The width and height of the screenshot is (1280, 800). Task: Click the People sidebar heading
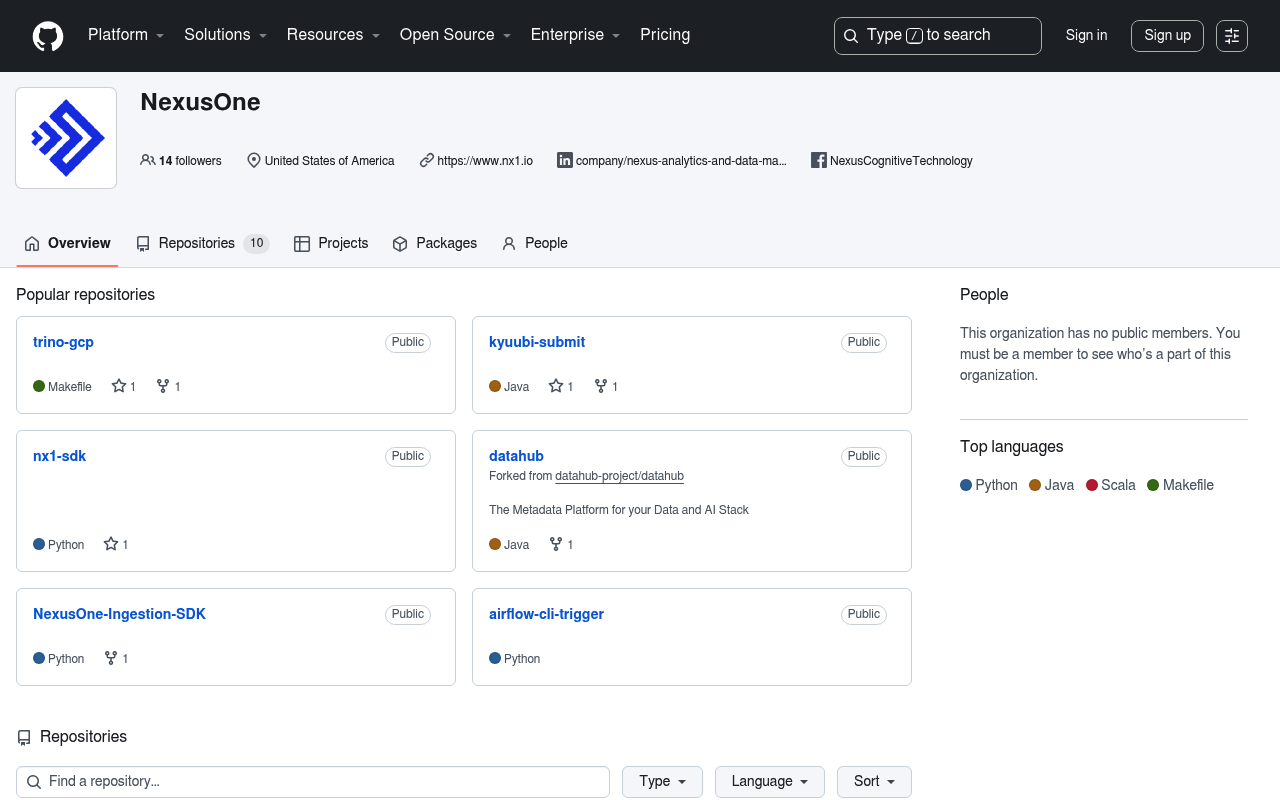click(x=984, y=295)
